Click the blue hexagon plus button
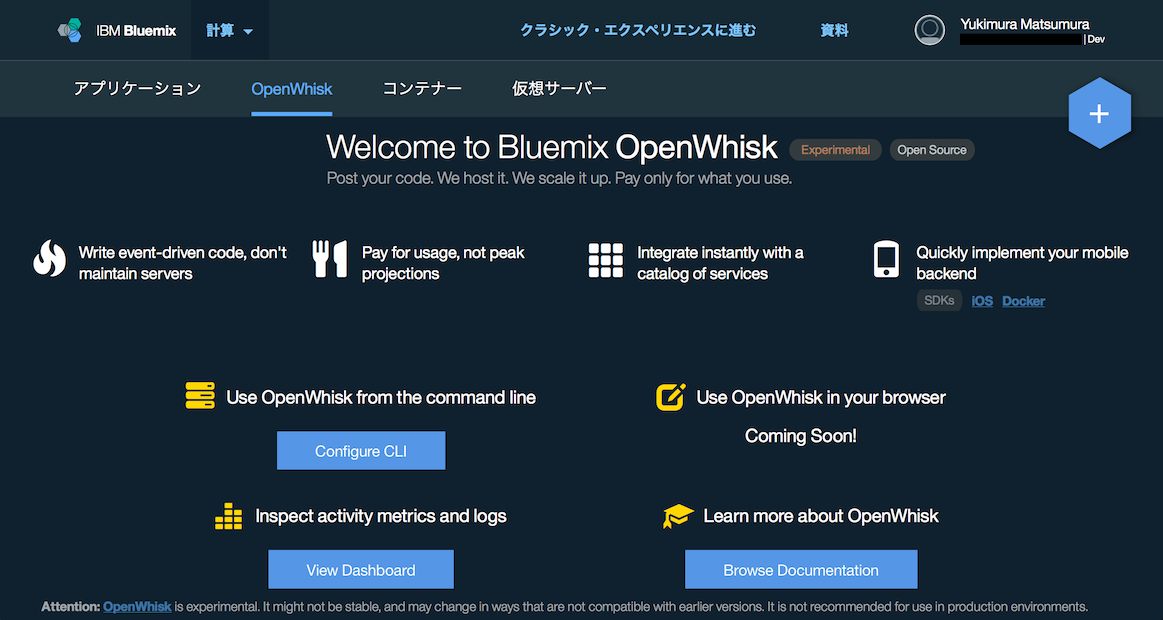The height and width of the screenshot is (620, 1163). 1099,113
